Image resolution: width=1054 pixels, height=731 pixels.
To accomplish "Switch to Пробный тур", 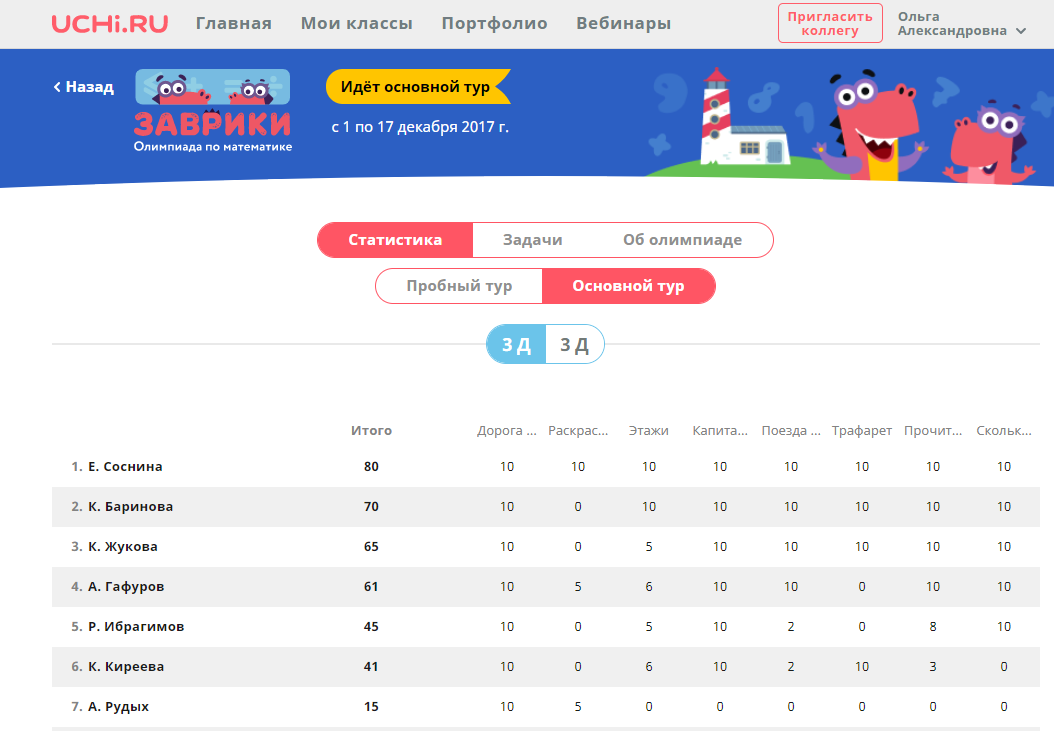I will (459, 286).
